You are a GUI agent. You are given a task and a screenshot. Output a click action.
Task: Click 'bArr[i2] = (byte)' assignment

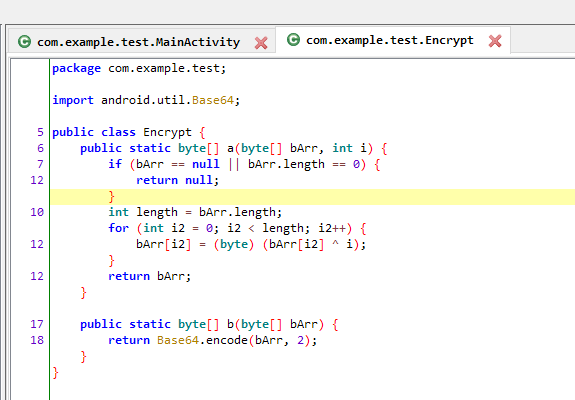click(195, 244)
